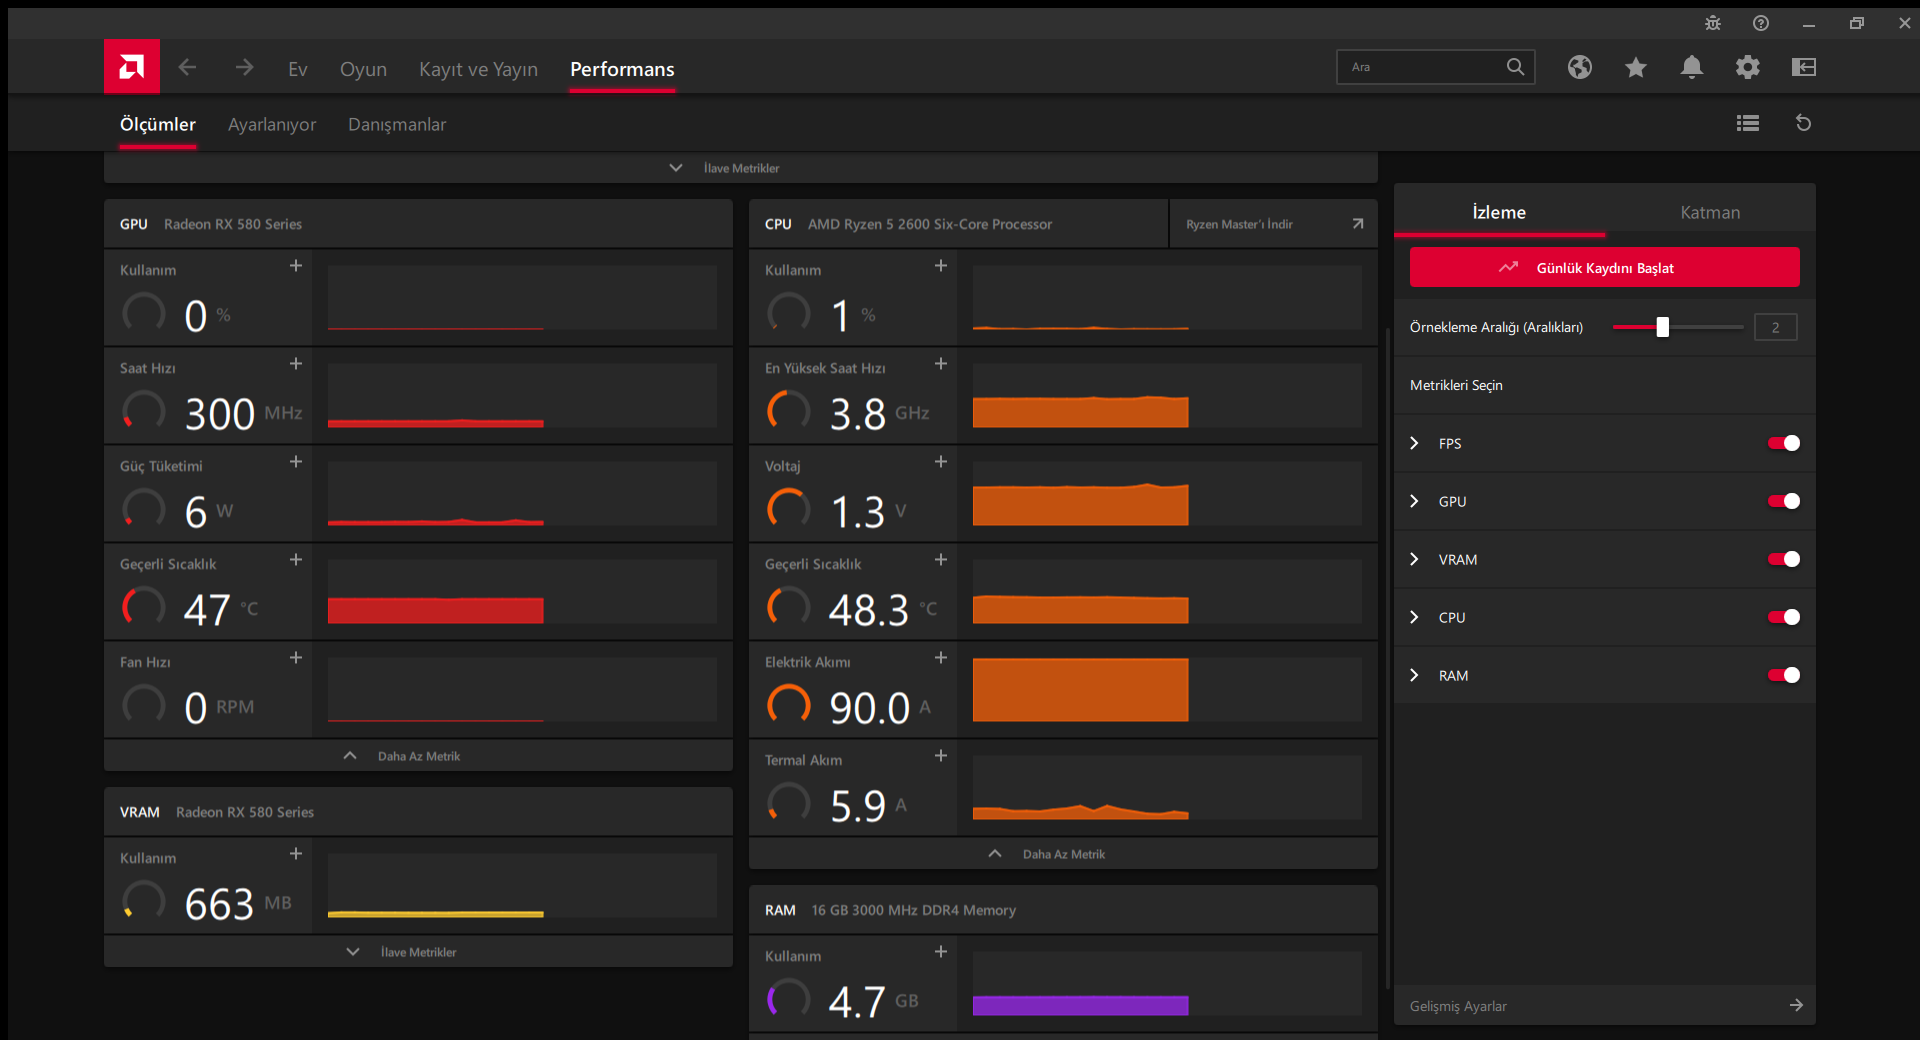
Task: Switch to the Katman panel tab
Action: [x=1710, y=212]
